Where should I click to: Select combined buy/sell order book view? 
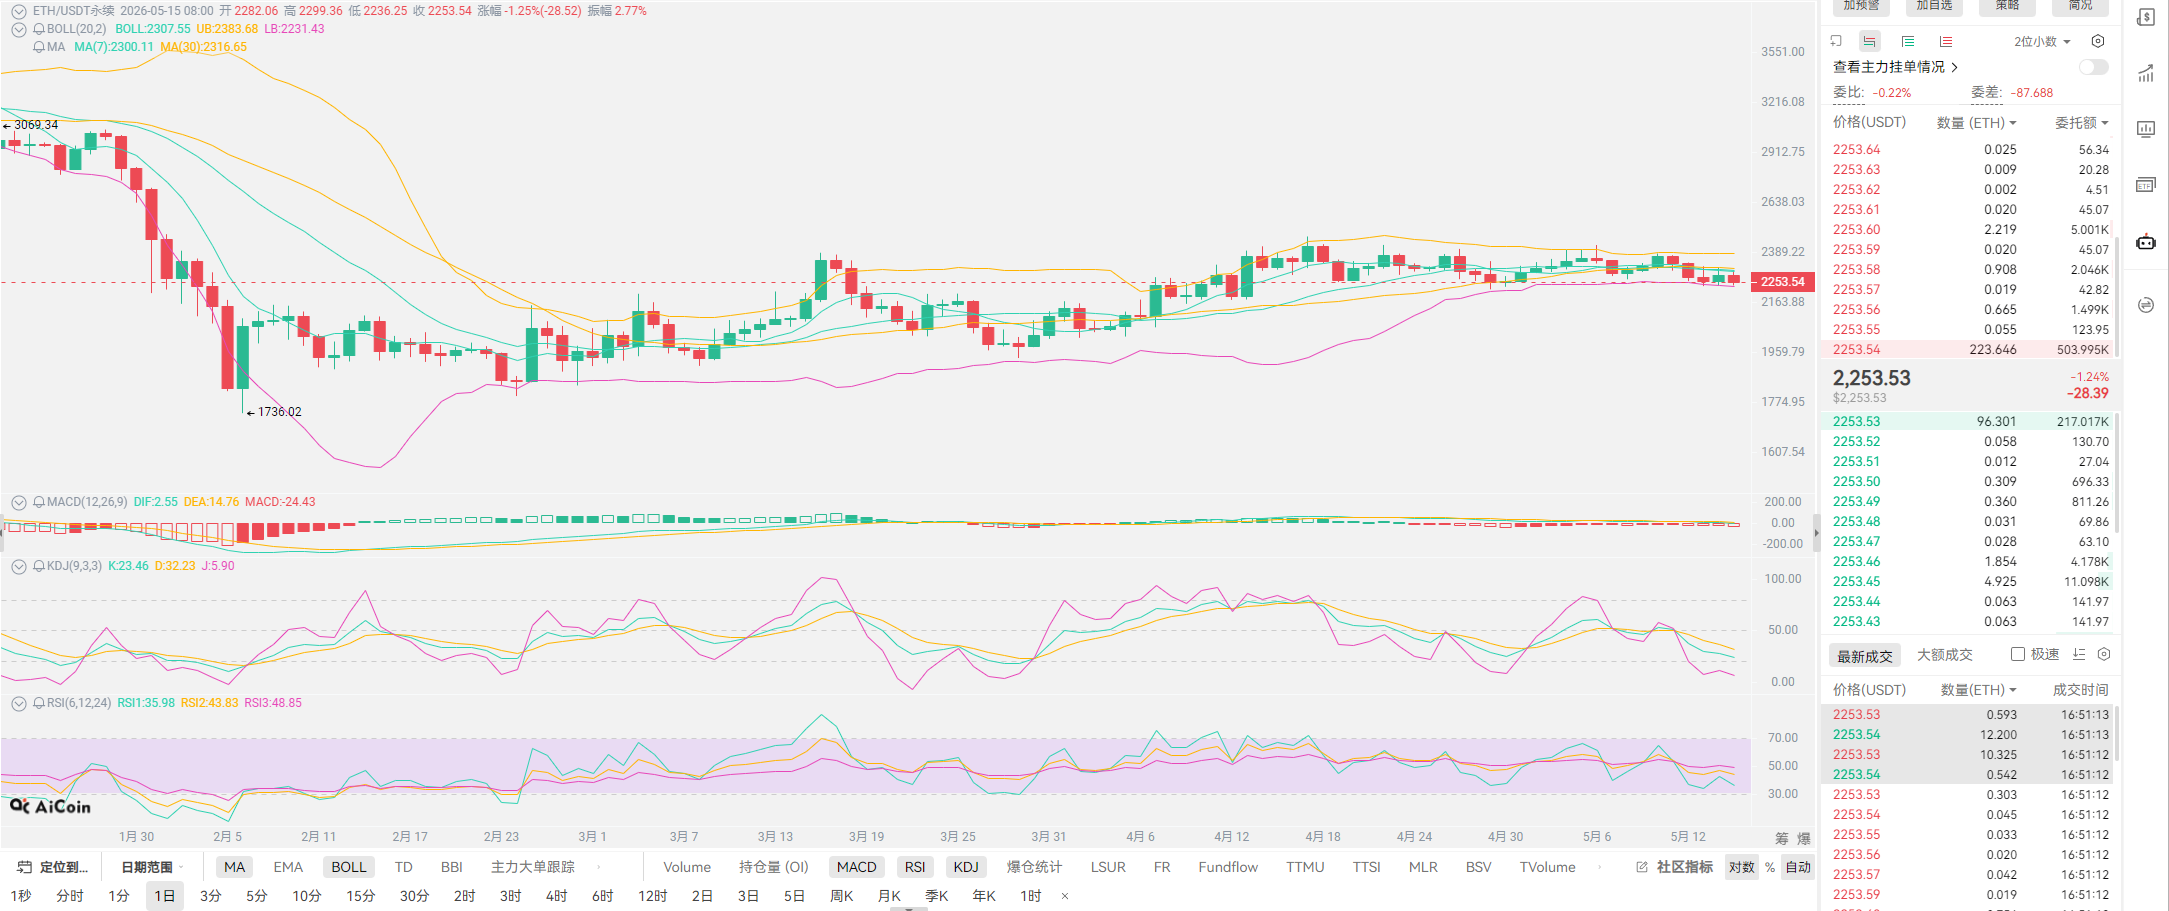coord(1870,41)
